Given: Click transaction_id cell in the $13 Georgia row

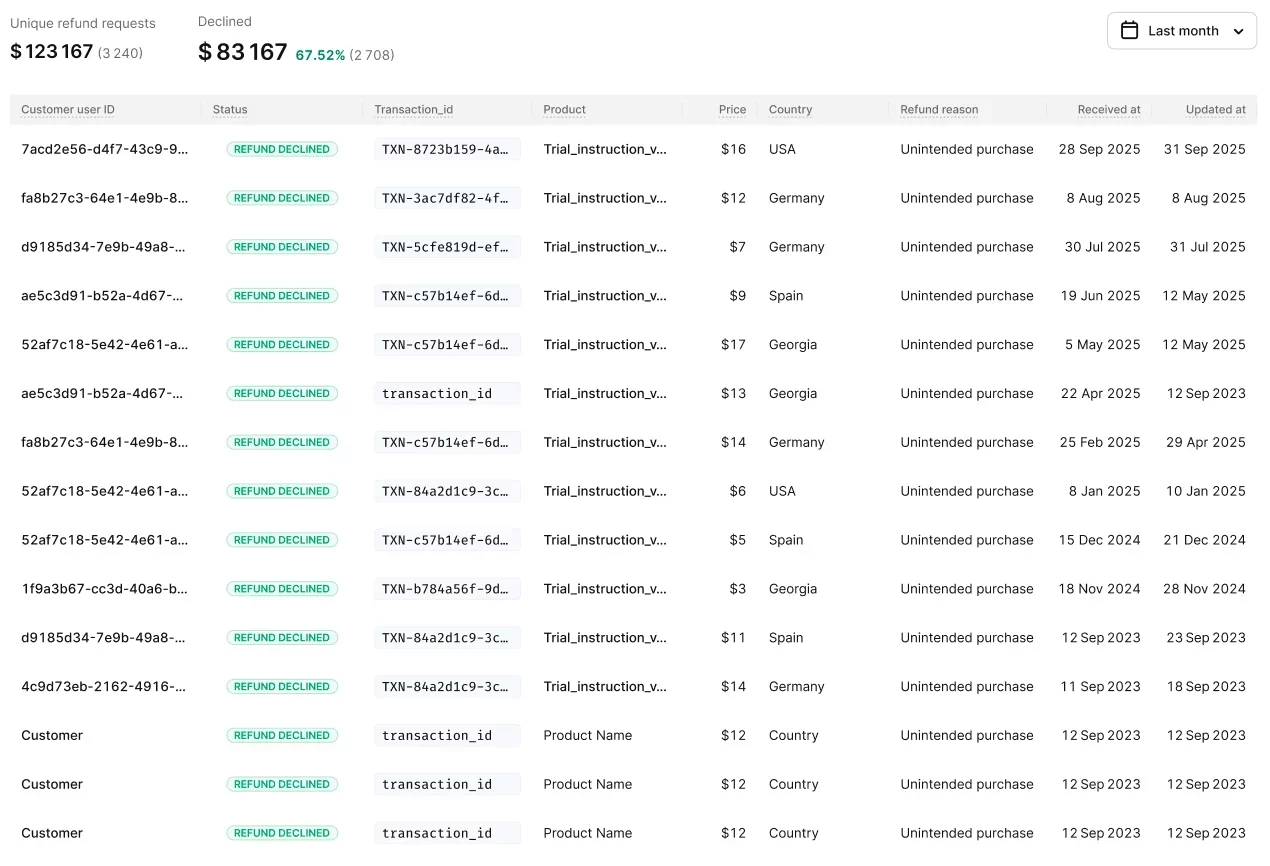Looking at the screenshot, I should (447, 394).
